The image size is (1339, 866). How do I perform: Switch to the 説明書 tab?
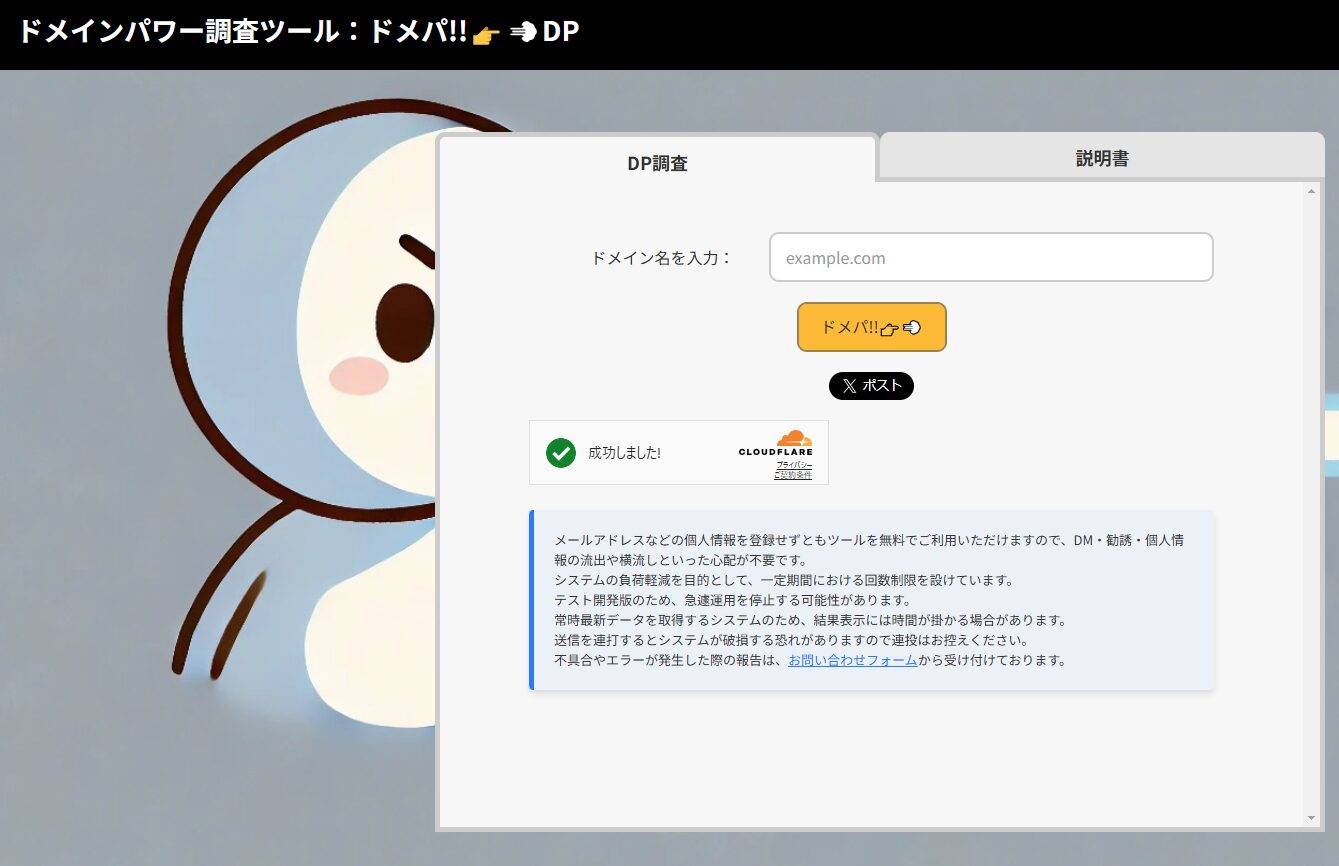[1100, 157]
